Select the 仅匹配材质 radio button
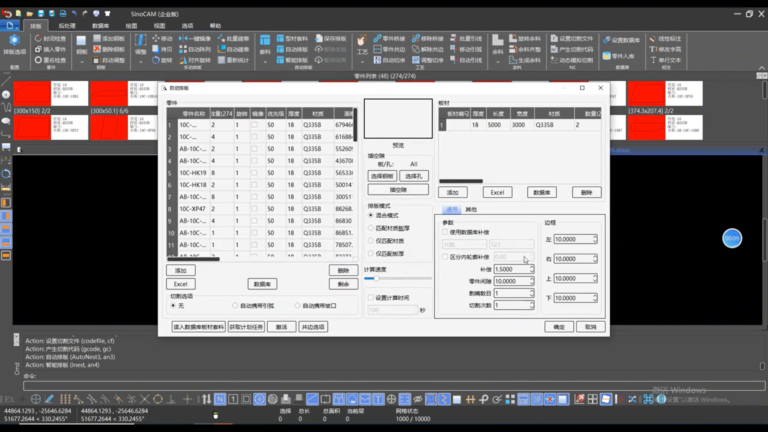This screenshot has height=432, width=768. point(371,240)
